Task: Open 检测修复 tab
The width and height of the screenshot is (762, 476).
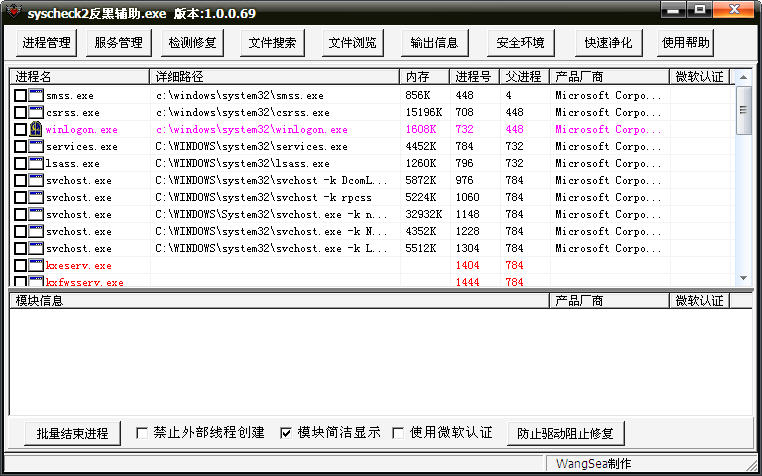Action: tap(192, 43)
